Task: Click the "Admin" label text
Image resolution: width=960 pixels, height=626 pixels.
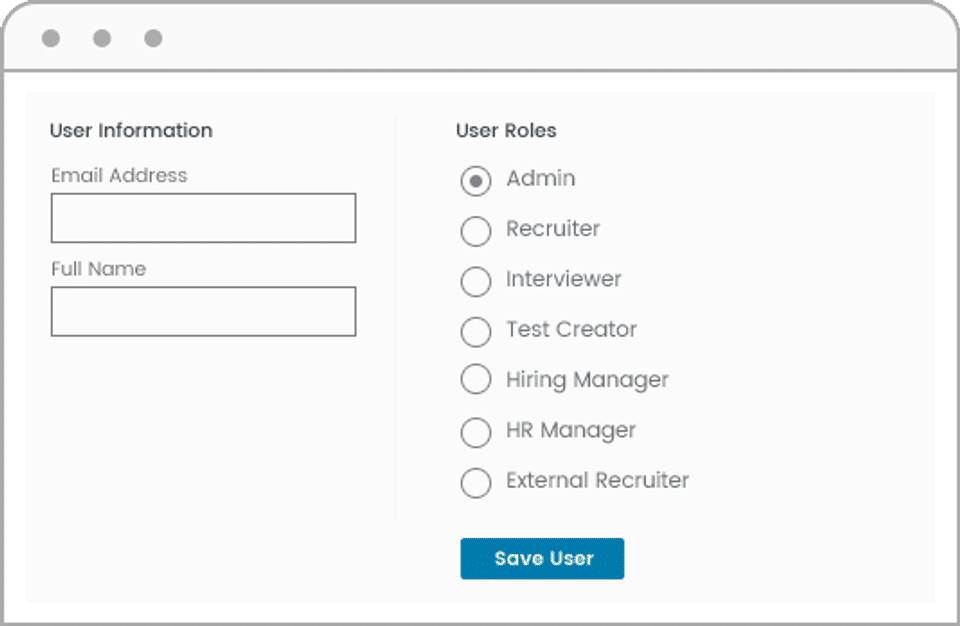Action: [541, 179]
